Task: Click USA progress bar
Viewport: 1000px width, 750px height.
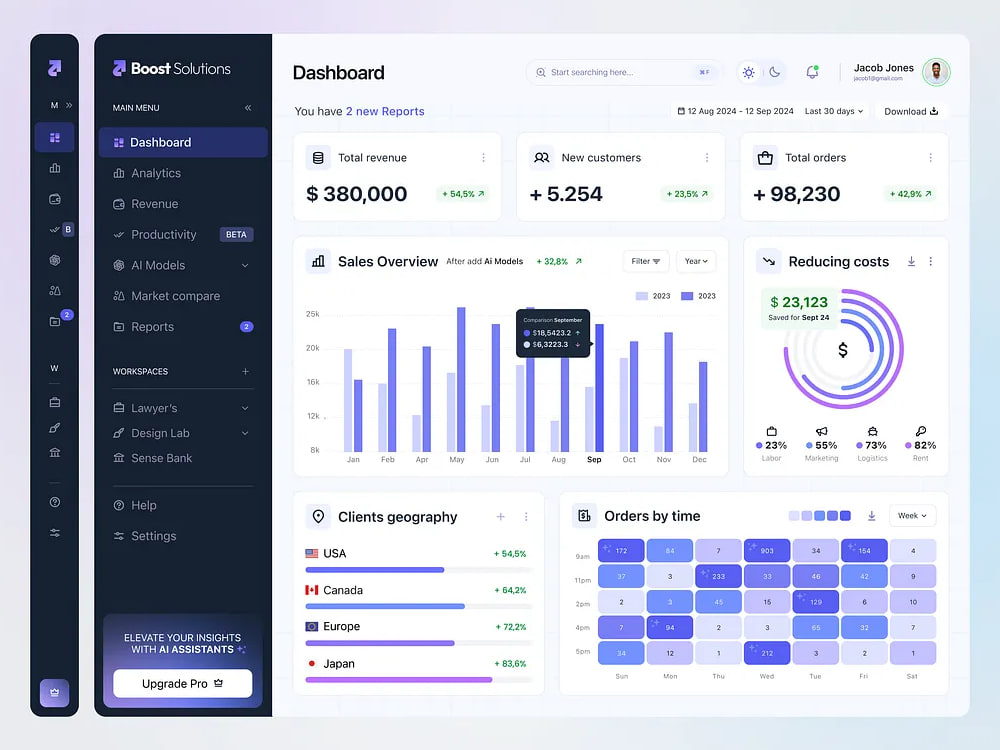Action: tap(418, 570)
